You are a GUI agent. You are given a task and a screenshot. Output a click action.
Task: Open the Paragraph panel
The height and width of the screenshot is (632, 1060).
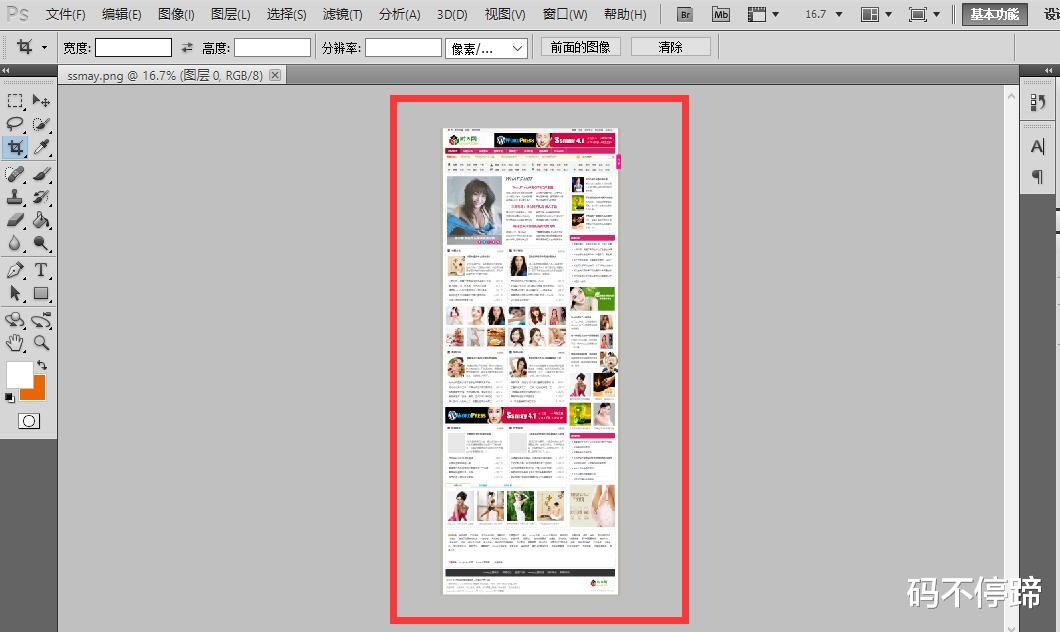pyautogui.click(x=1038, y=177)
